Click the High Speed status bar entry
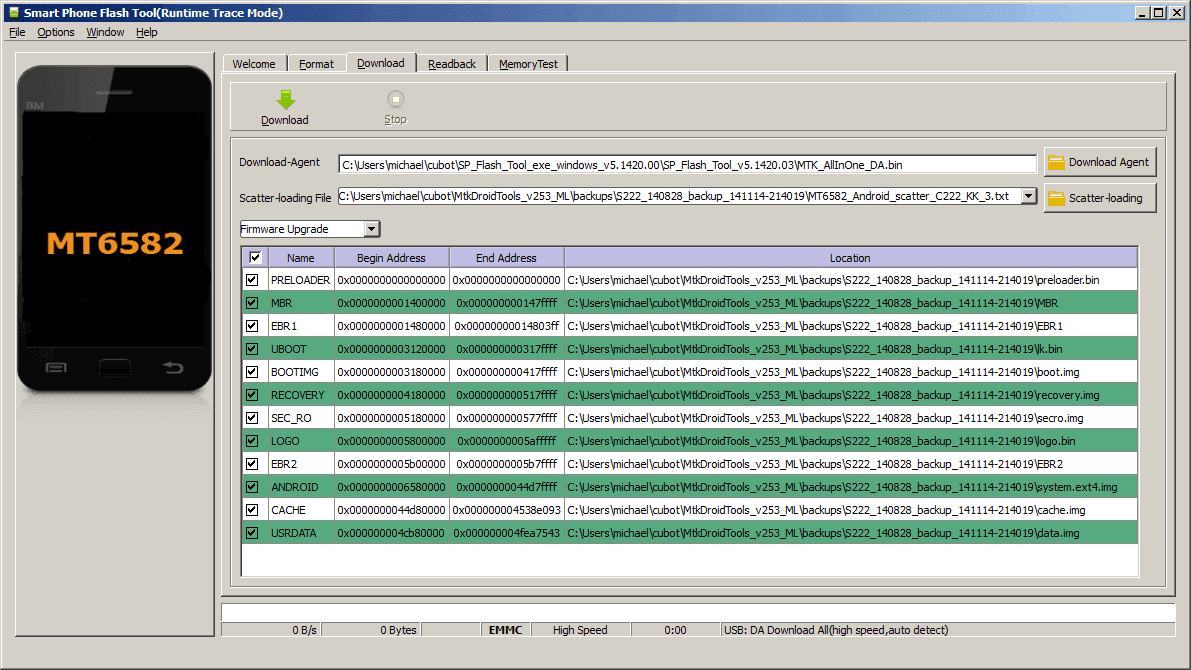Viewport: 1191px width, 670px height. pyautogui.click(x=580, y=630)
